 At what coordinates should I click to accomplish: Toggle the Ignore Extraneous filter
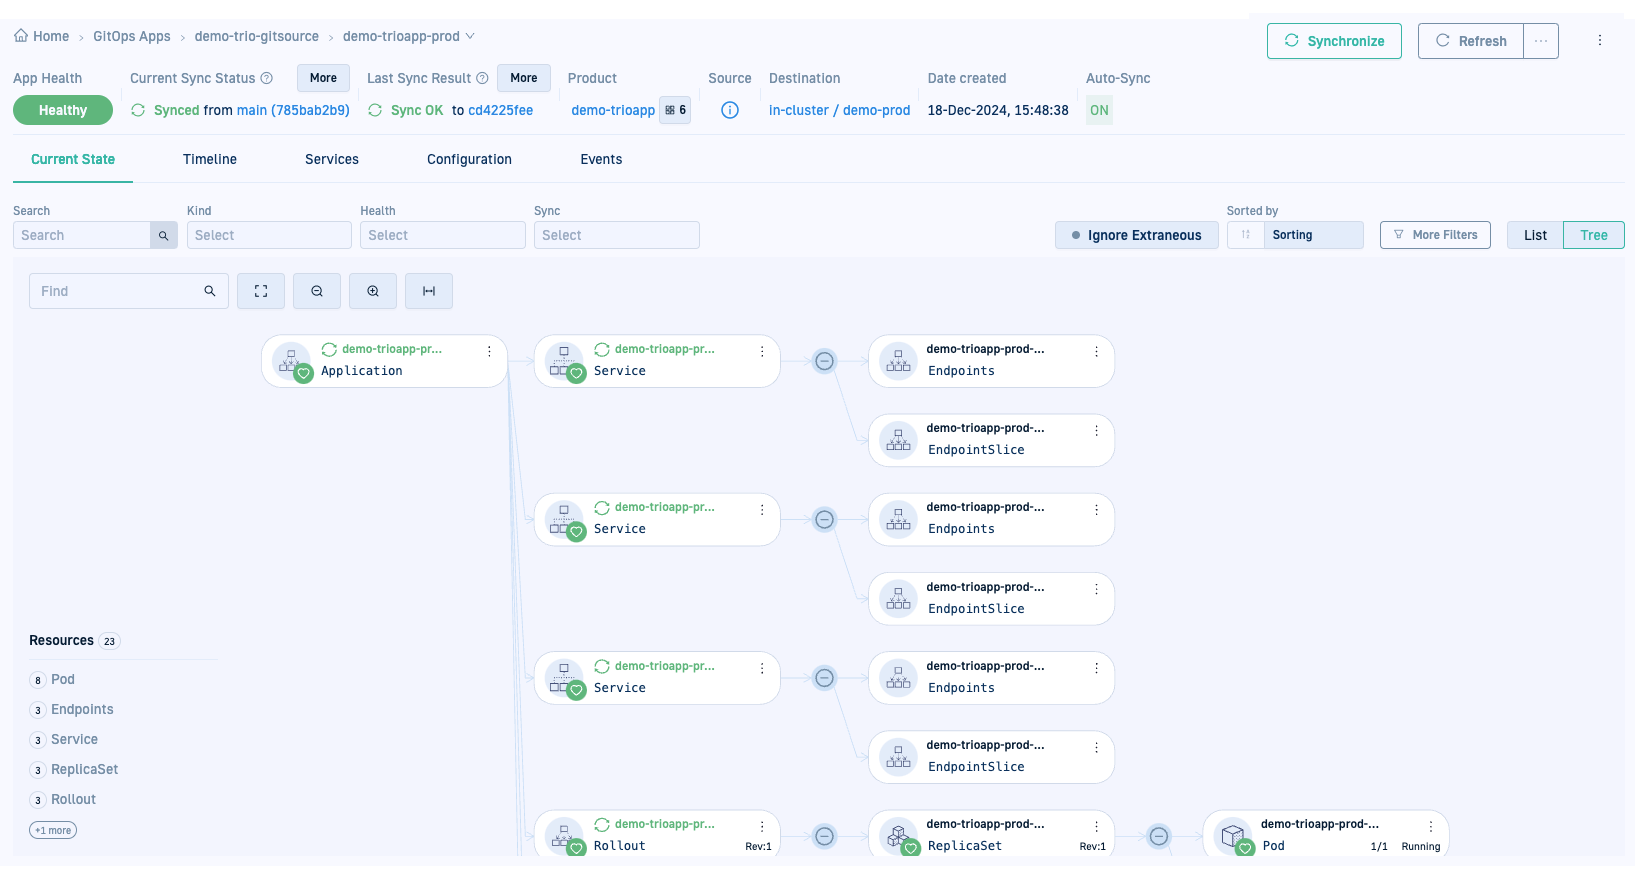1136,235
